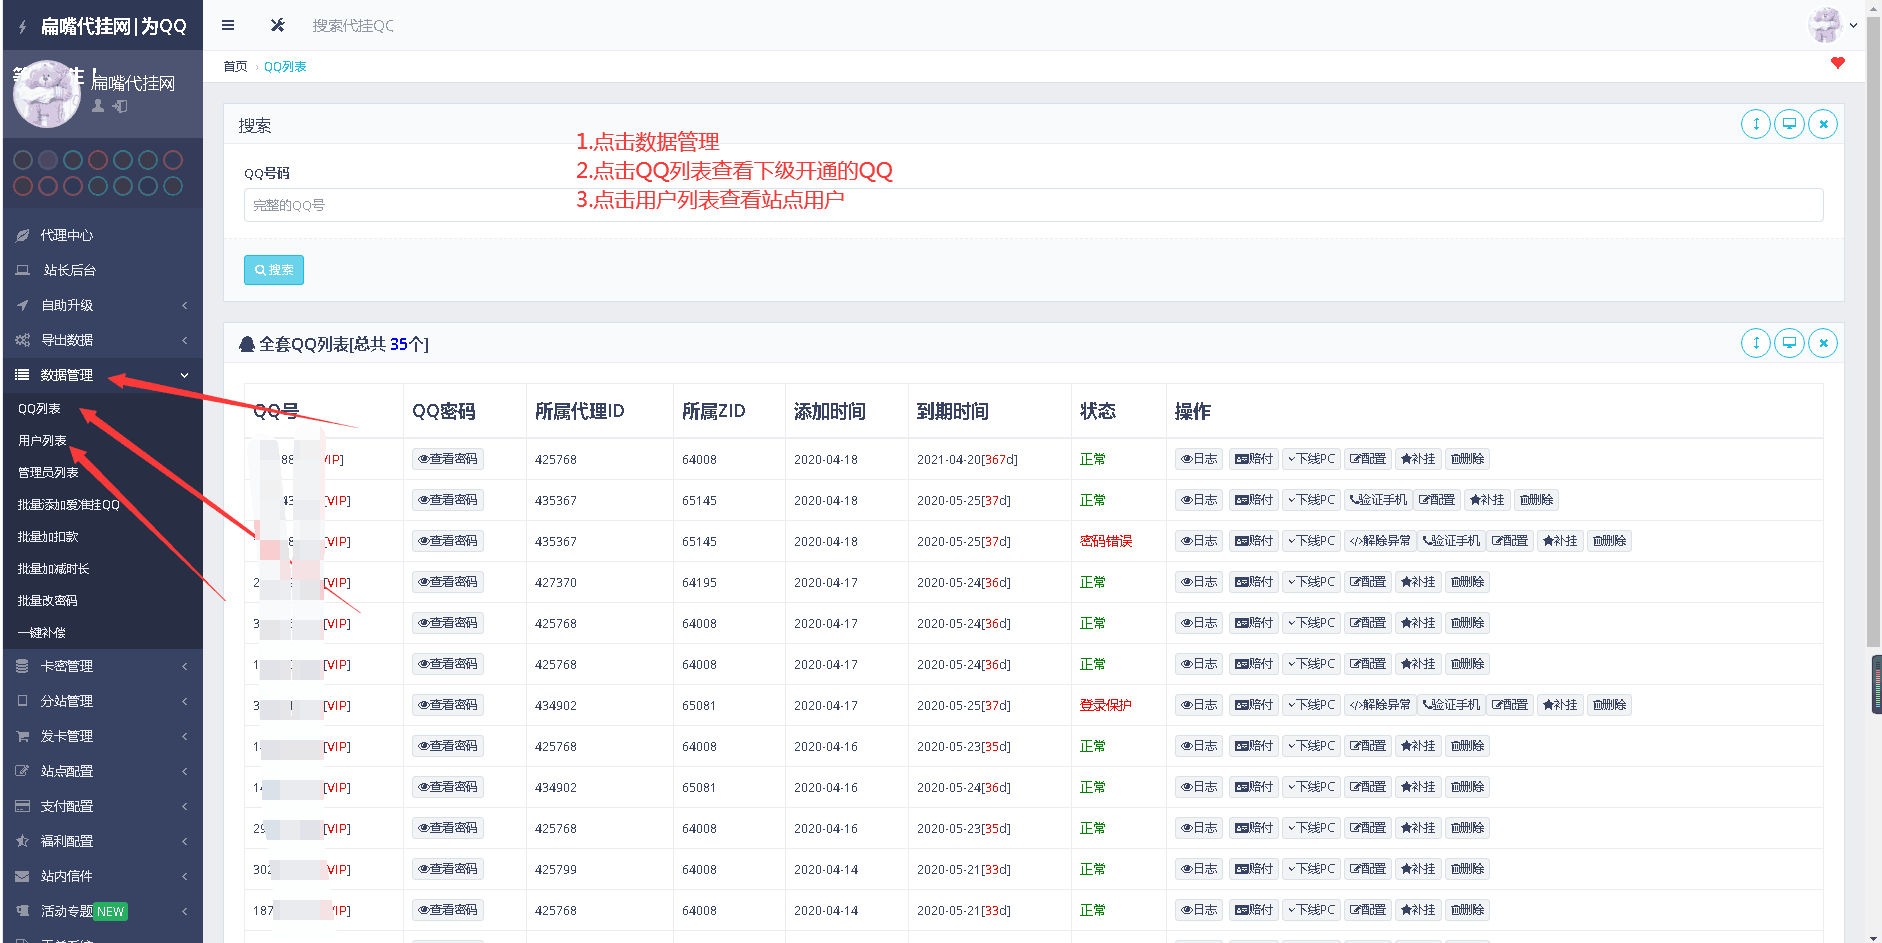Go to 首页 in the breadcrumb
1882x943 pixels.
click(x=235, y=67)
